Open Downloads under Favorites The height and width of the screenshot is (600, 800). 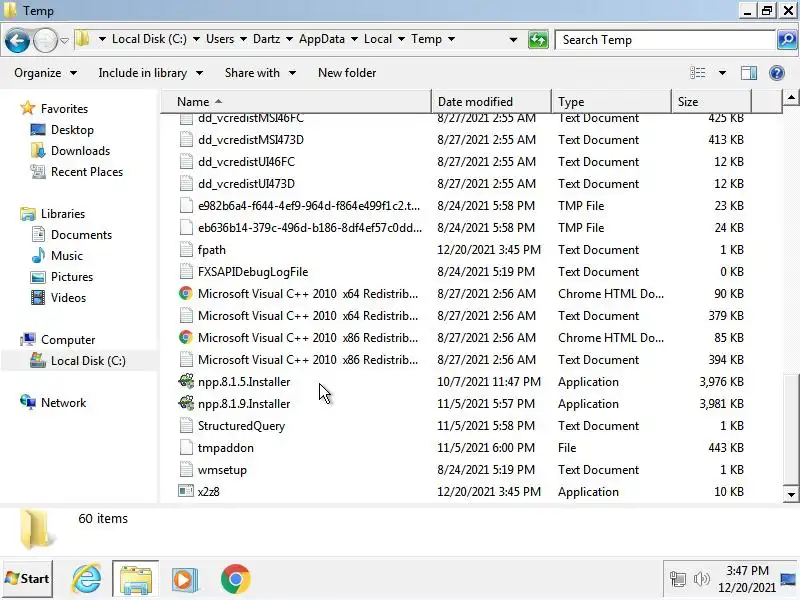tap(80, 151)
